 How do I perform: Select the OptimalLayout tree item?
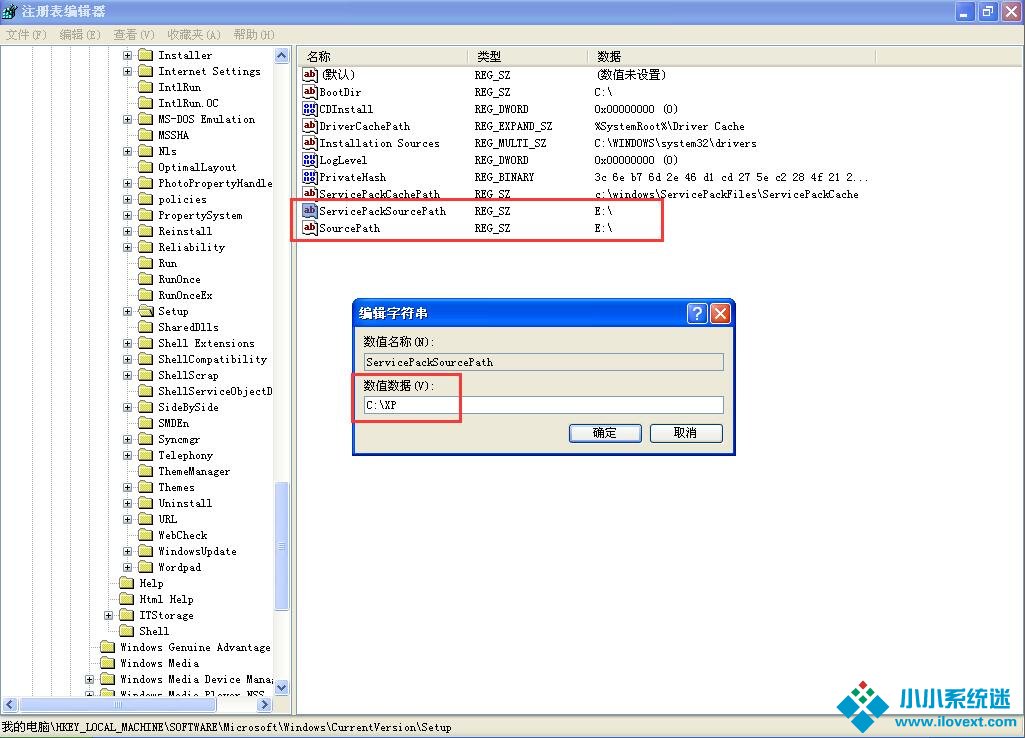click(x=197, y=167)
